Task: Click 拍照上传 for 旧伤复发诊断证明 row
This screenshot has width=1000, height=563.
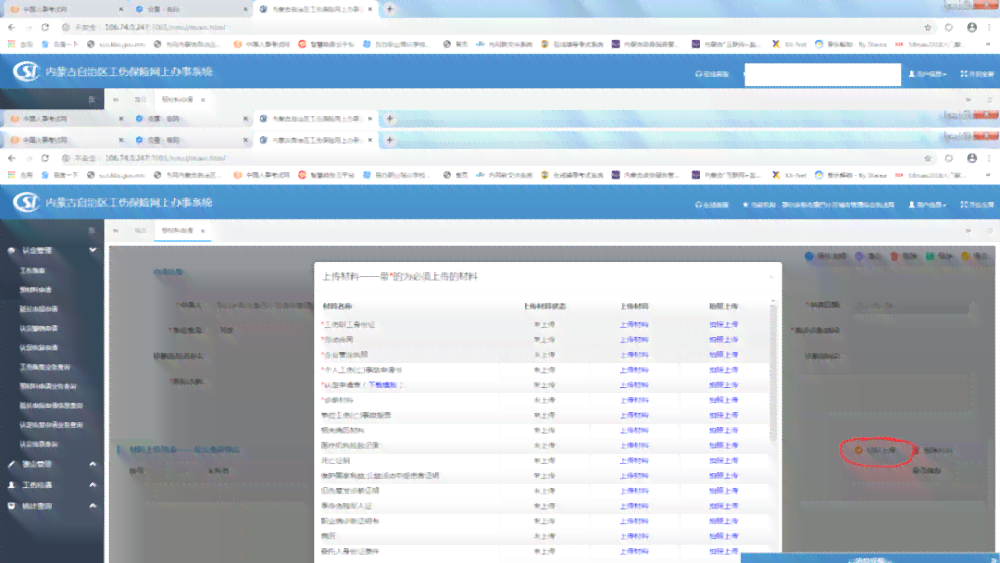Action: click(724, 491)
